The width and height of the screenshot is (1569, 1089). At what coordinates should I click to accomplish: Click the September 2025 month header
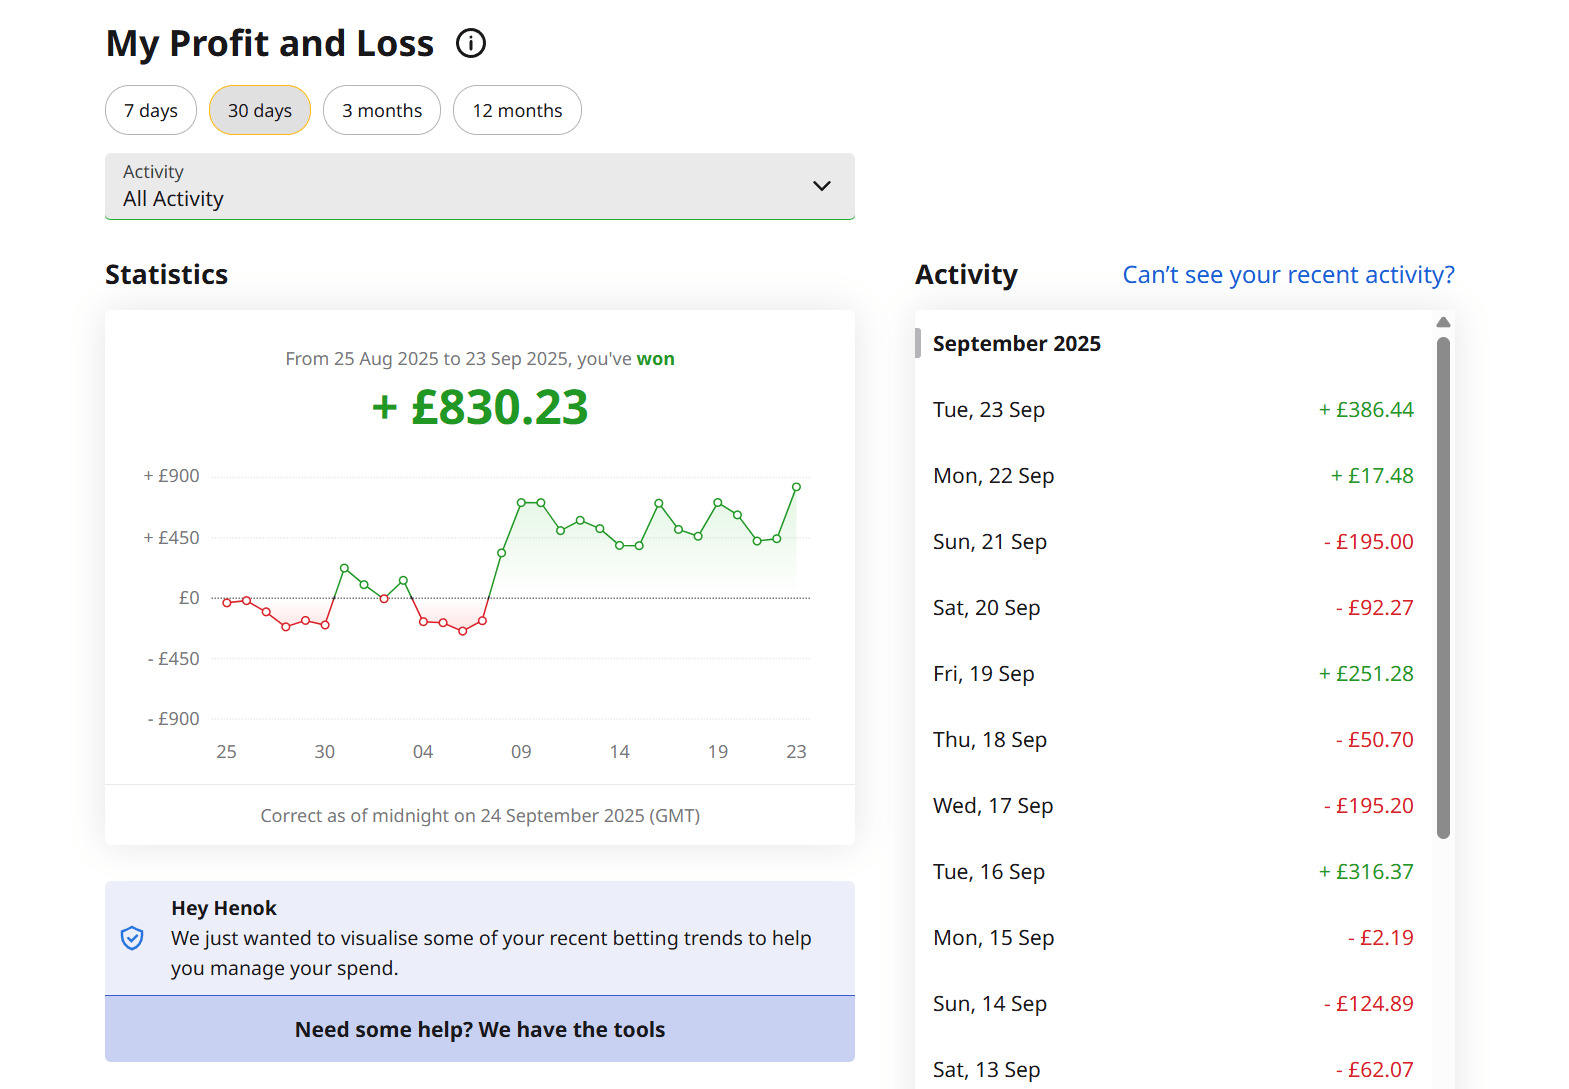(1016, 344)
